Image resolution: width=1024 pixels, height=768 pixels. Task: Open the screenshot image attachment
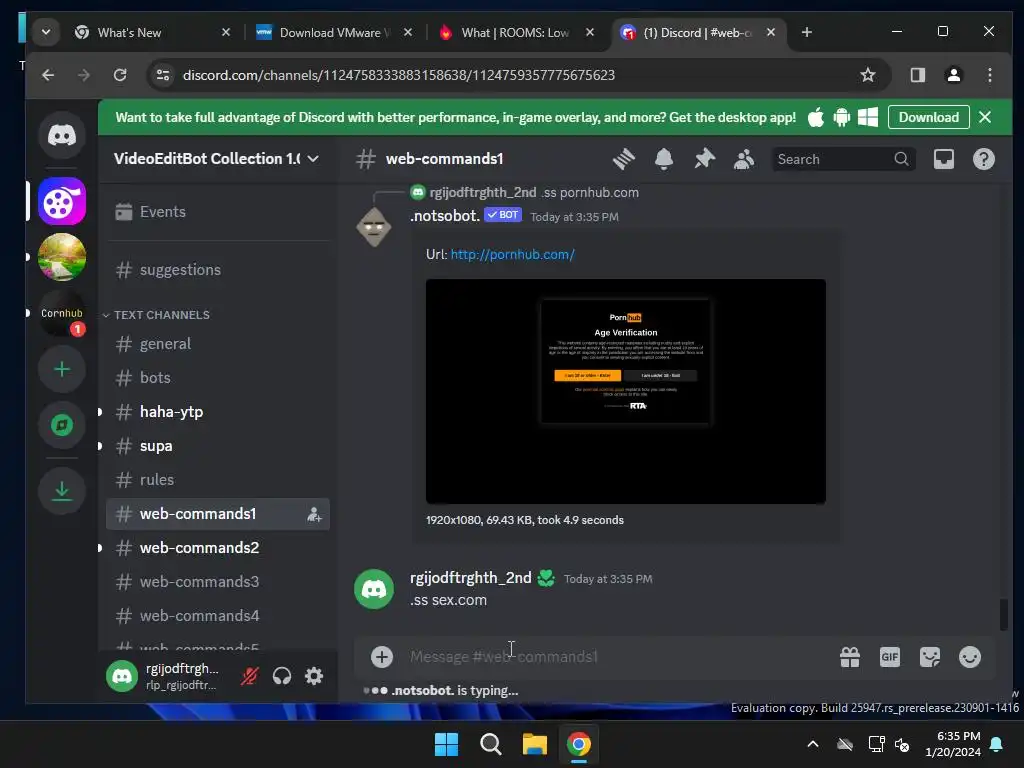[626, 391]
